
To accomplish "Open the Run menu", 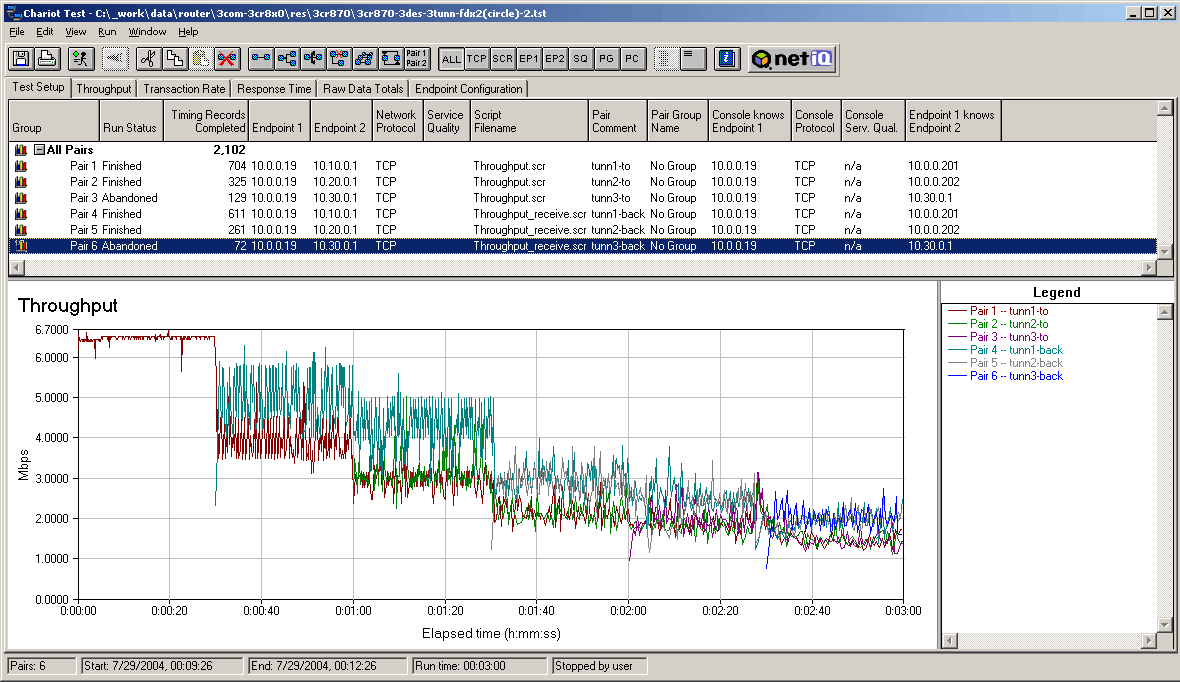I will click(107, 32).
